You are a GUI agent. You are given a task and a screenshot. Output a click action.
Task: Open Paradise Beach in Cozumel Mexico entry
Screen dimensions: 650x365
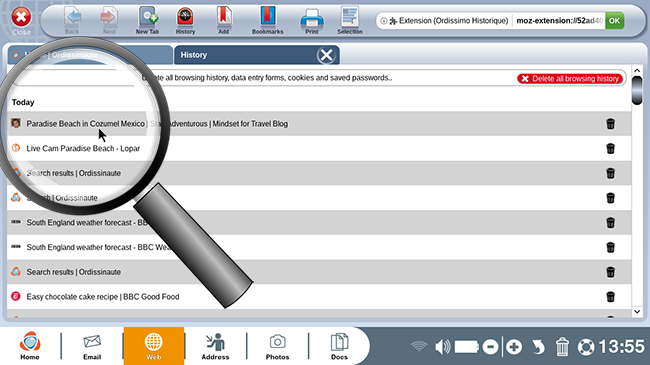tap(319, 124)
